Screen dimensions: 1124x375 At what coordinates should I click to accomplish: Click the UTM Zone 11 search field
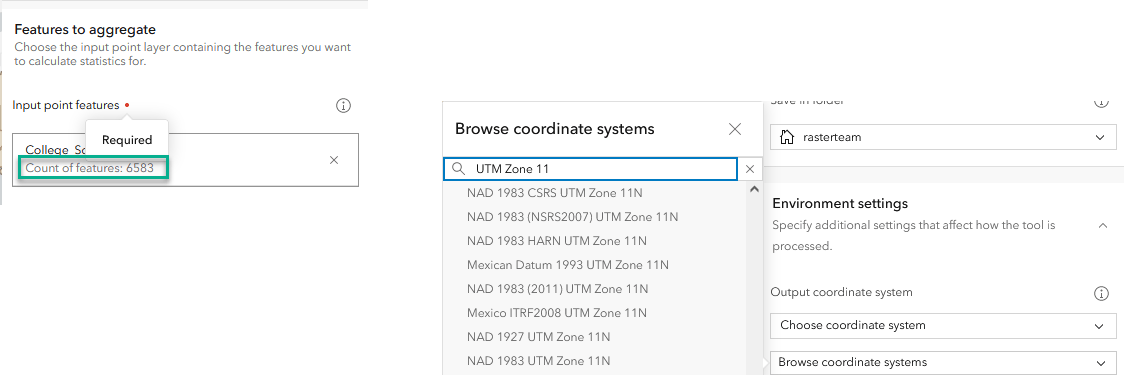click(x=590, y=169)
